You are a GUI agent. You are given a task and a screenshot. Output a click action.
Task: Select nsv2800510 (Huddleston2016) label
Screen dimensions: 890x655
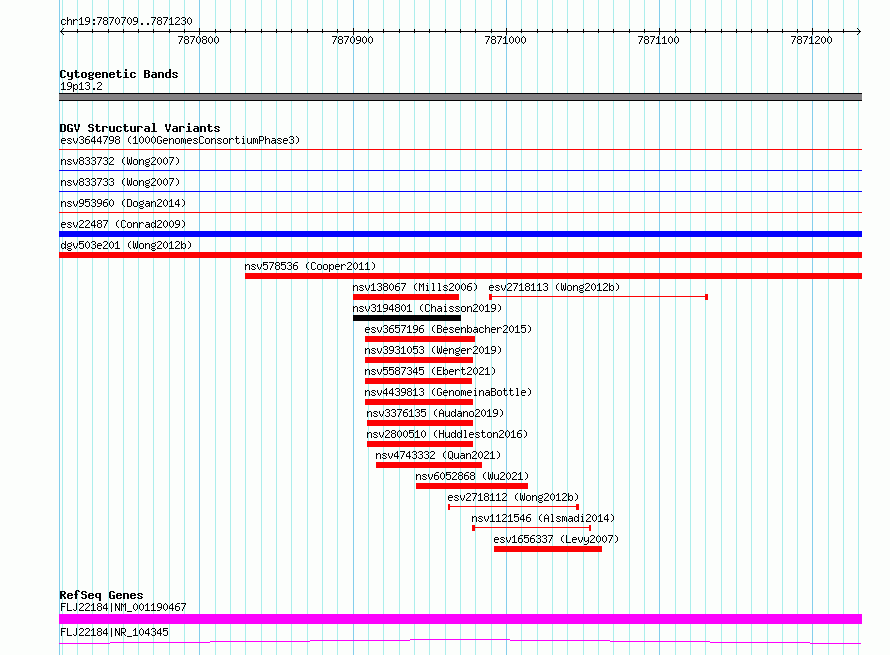(447, 434)
